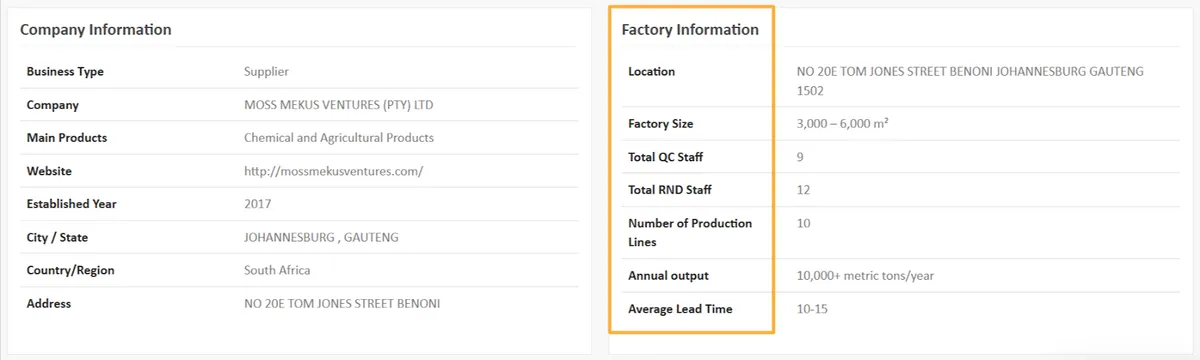Open the mossmekusventures.com website link
Screen dimensions: 1200x360
click(x=334, y=171)
